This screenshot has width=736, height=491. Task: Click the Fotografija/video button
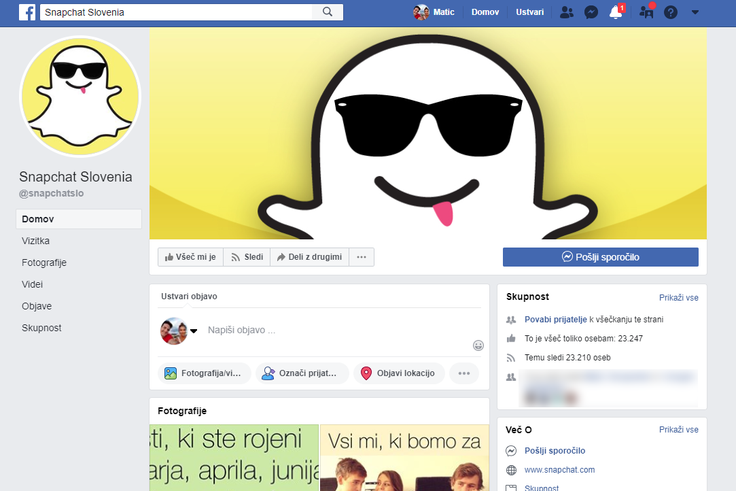tap(204, 373)
